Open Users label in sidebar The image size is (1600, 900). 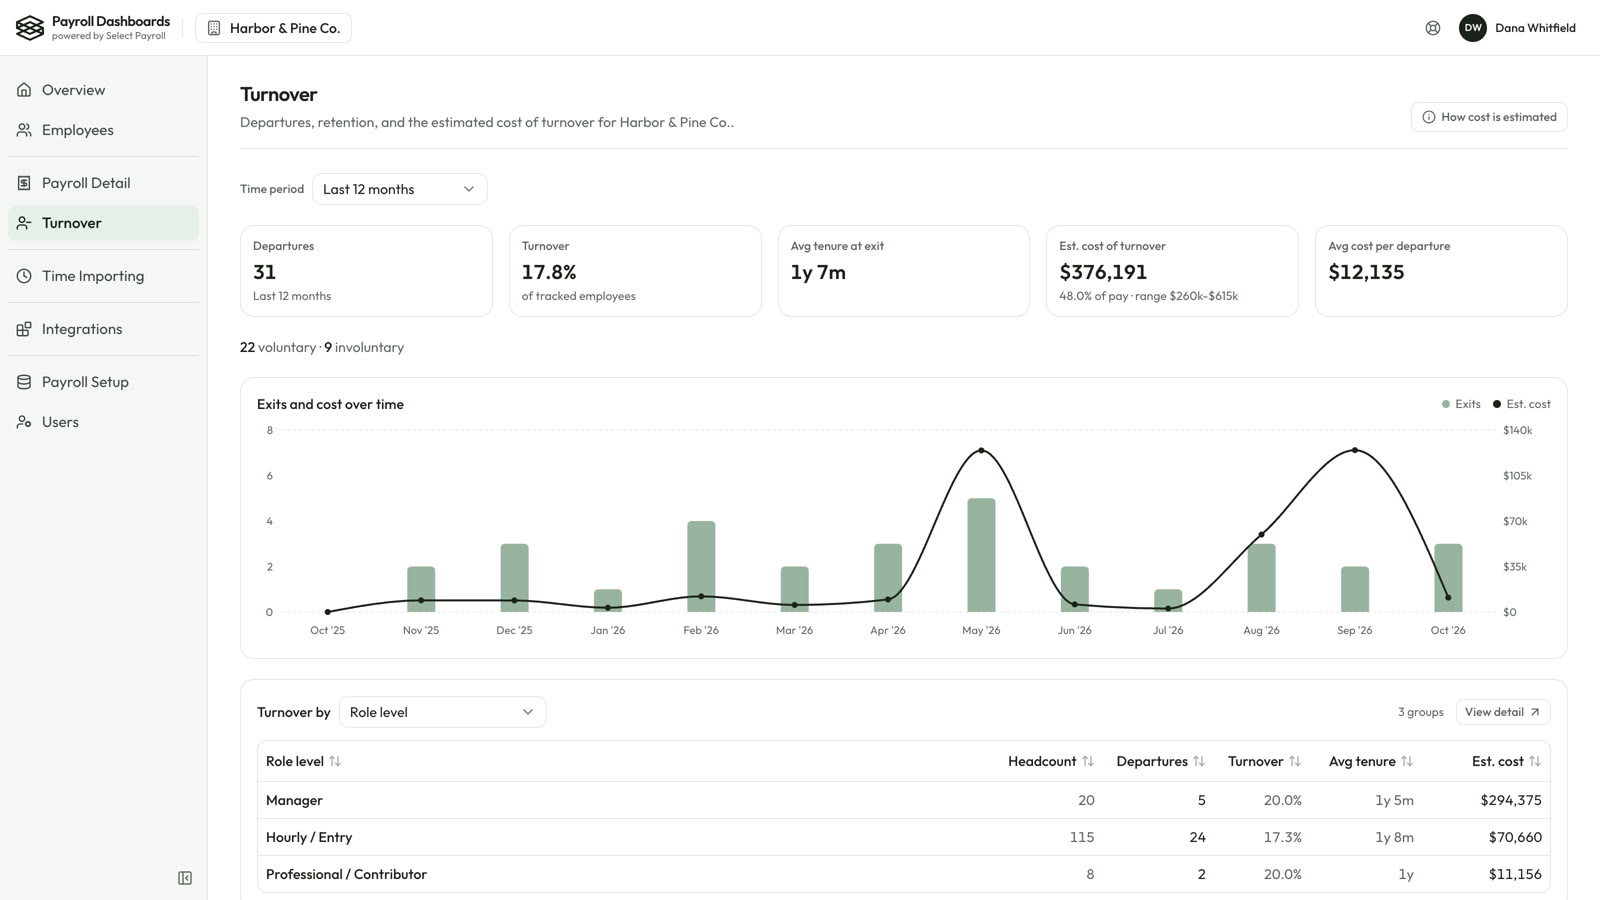60,422
